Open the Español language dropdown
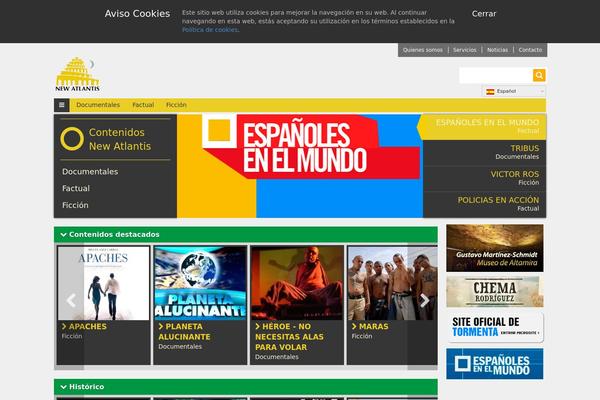The width and height of the screenshot is (600, 400). [x=514, y=91]
